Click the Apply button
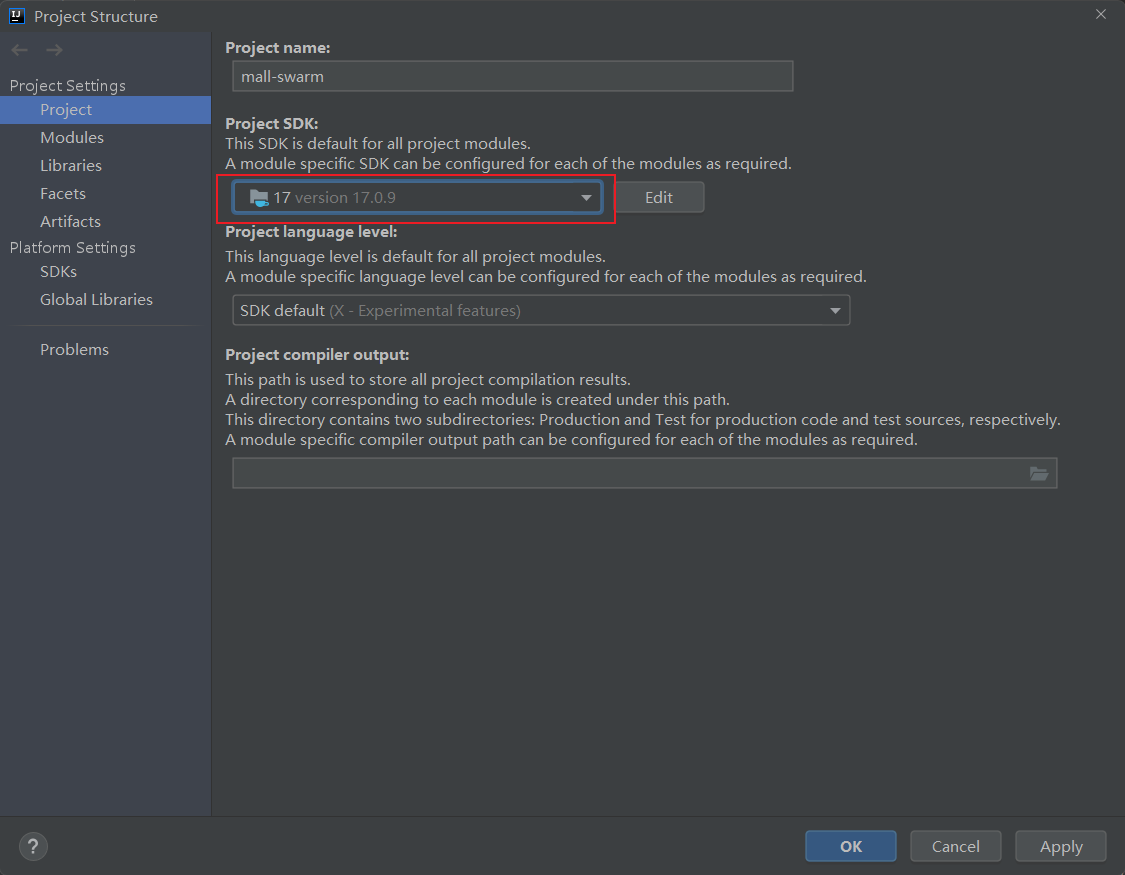Screen dimensions: 1125x875 1061,847
